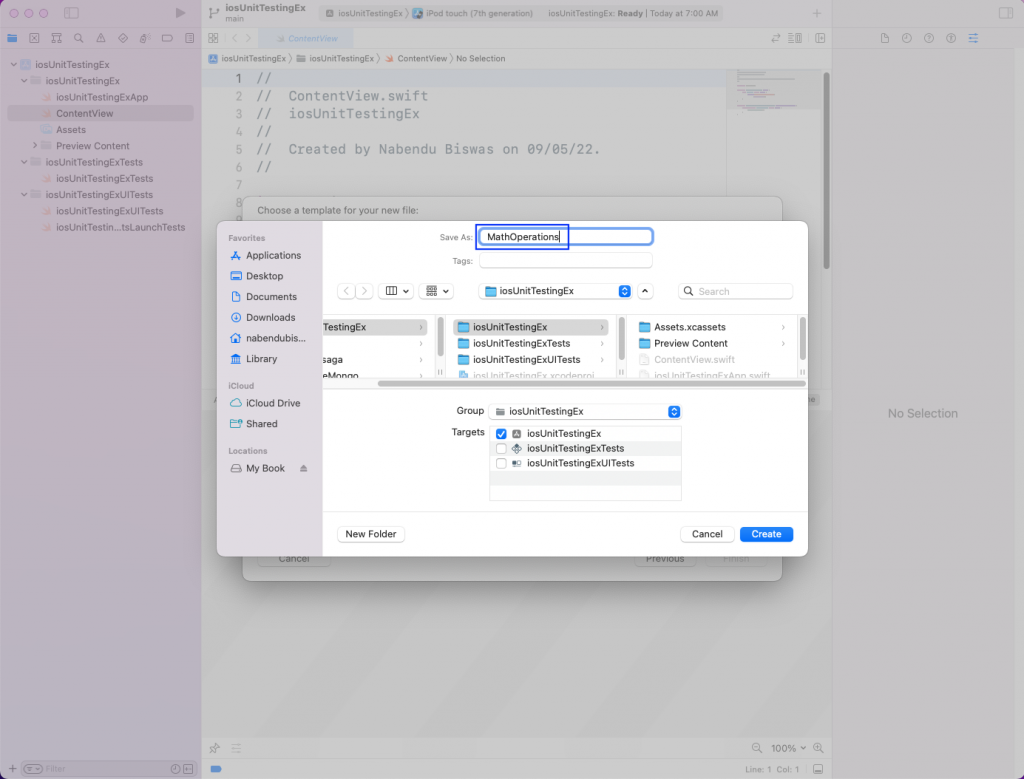This screenshot has height=779, width=1024.
Task: Select Library in Favorites sidebar
Action: click(x=254, y=359)
